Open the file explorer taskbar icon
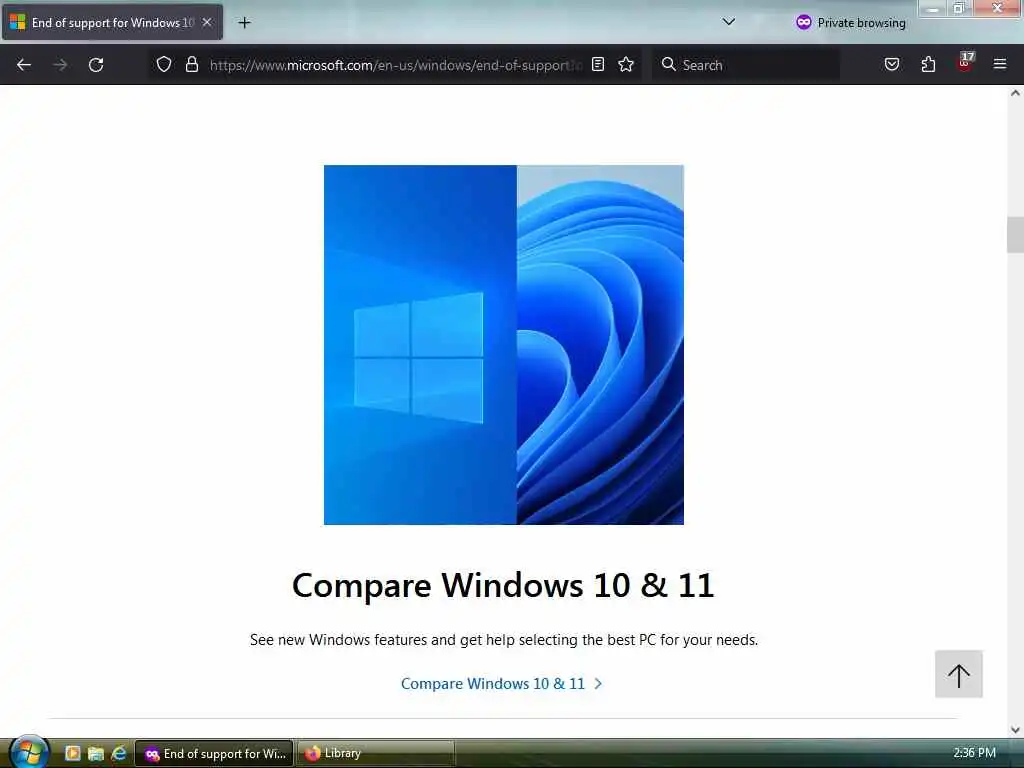The image size is (1024, 768). click(95, 753)
